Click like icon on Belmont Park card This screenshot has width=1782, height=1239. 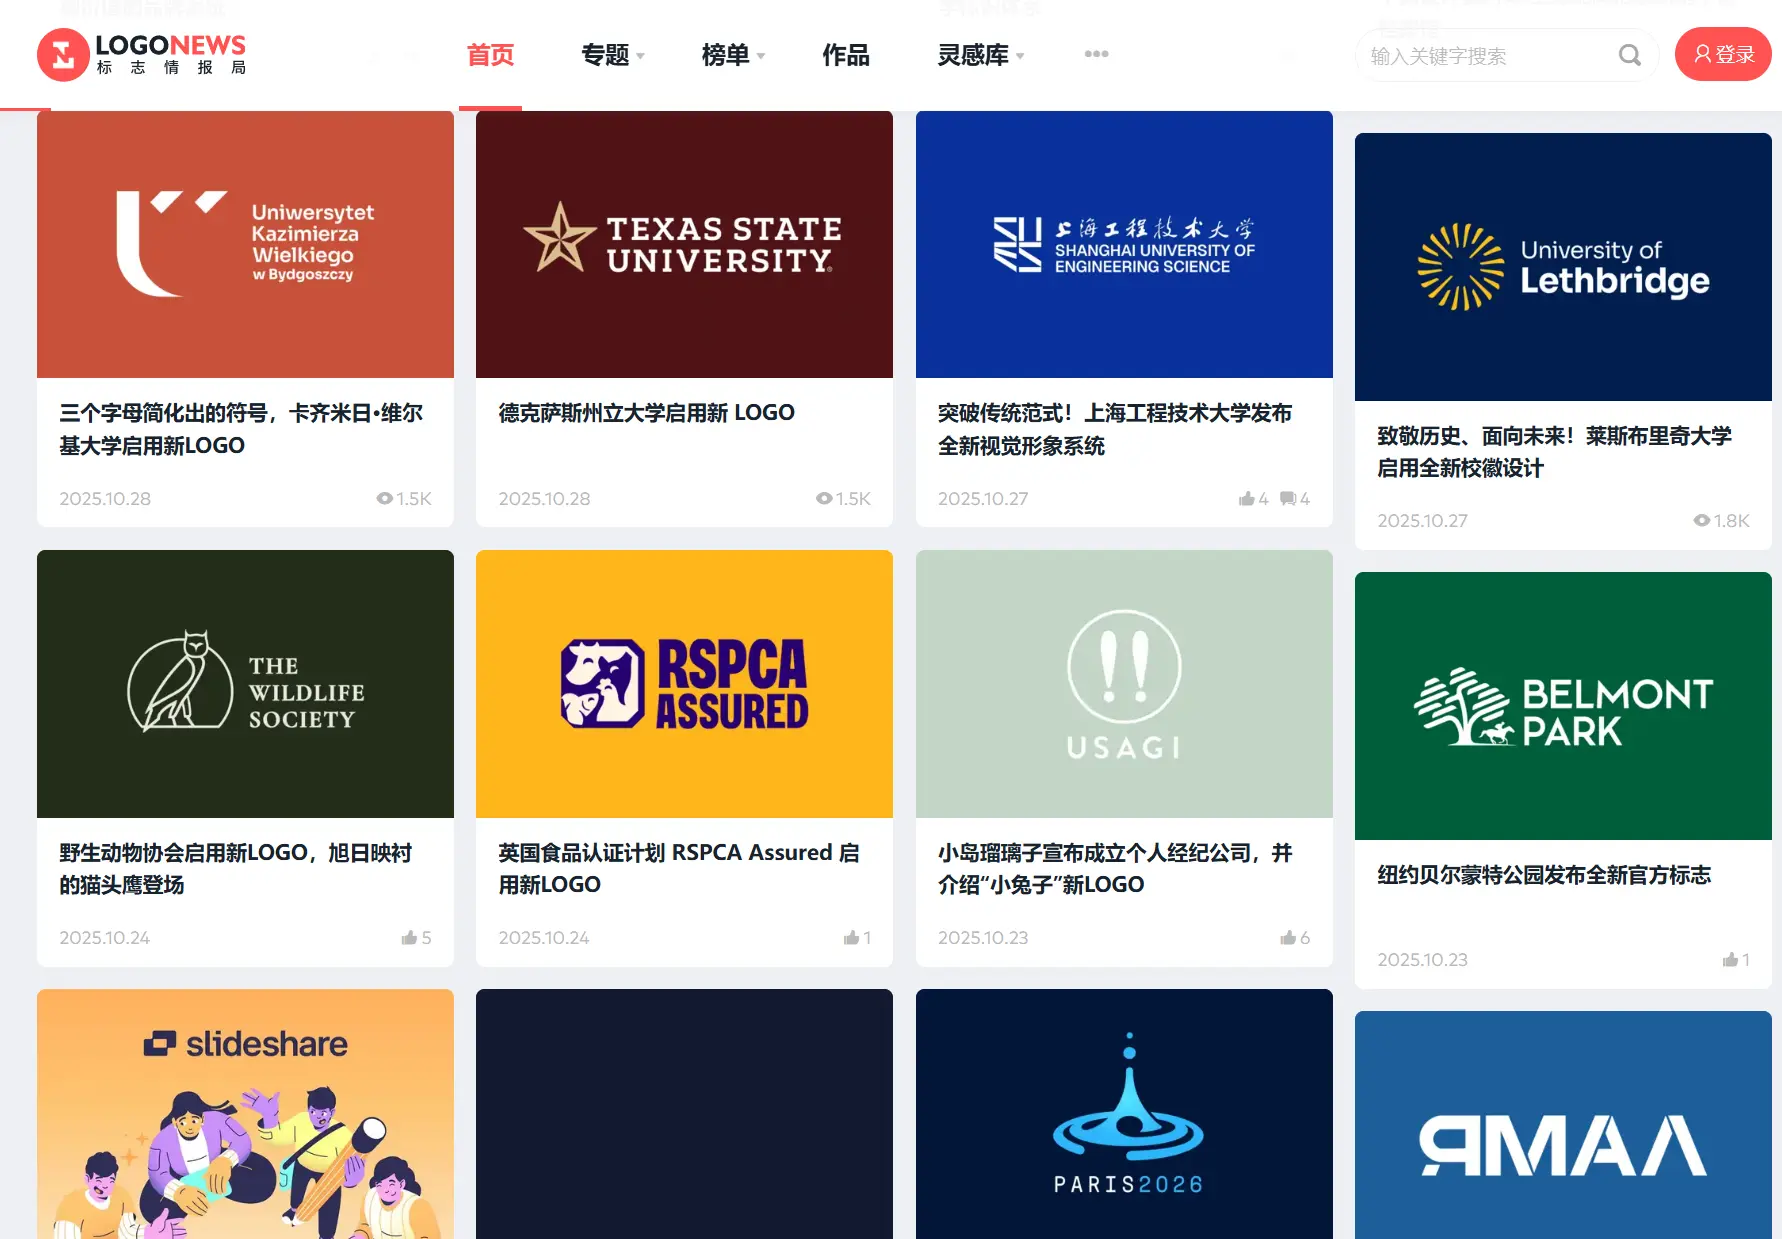tap(1730, 960)
